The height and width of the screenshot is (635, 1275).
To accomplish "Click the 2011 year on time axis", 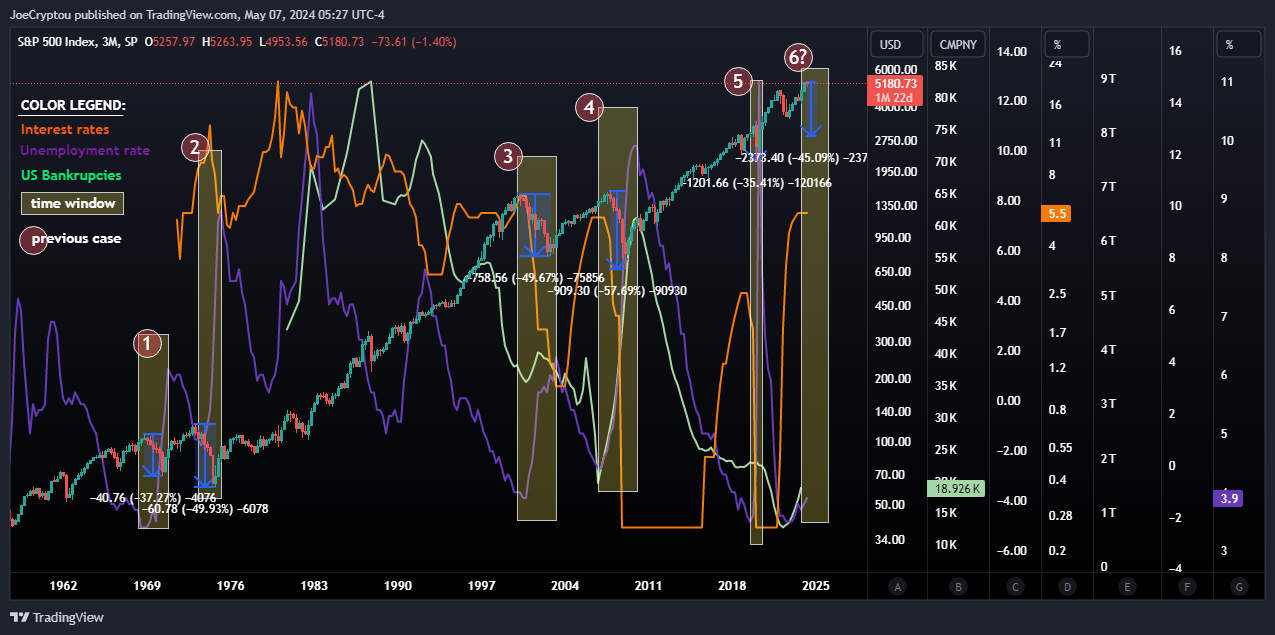I will (648, 586).
